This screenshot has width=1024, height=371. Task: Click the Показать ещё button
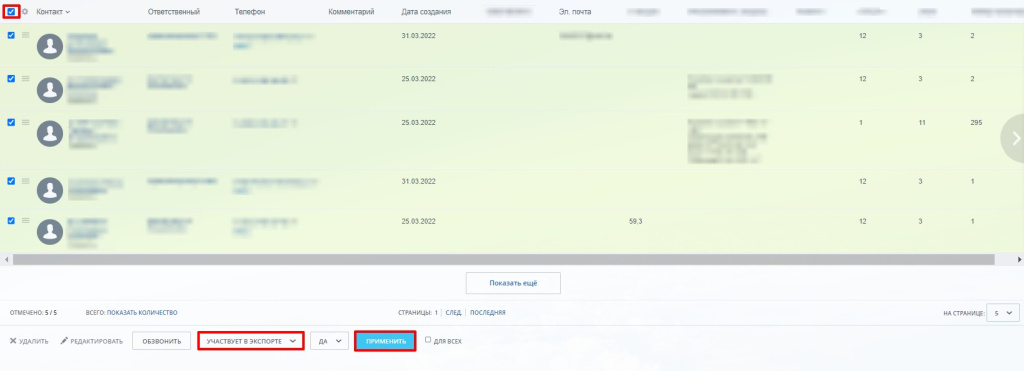point(513,283)
